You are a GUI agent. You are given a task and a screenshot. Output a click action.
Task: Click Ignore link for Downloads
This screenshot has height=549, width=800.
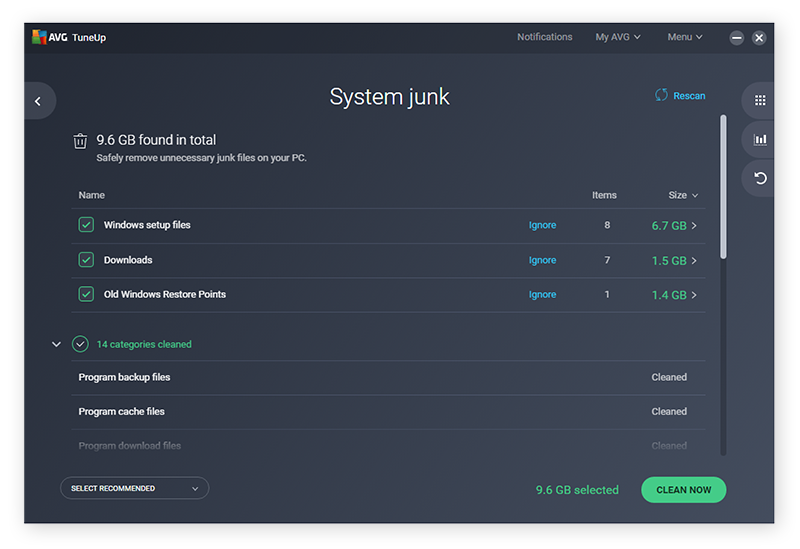[x=542, y=260]
